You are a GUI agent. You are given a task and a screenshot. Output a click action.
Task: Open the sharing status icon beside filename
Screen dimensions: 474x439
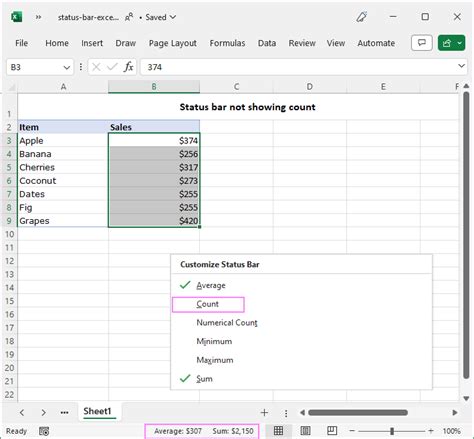coord(129,17)
